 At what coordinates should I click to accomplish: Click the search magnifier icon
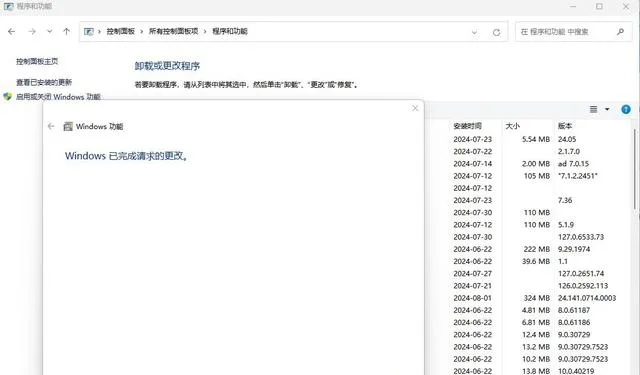coord(620,31)
